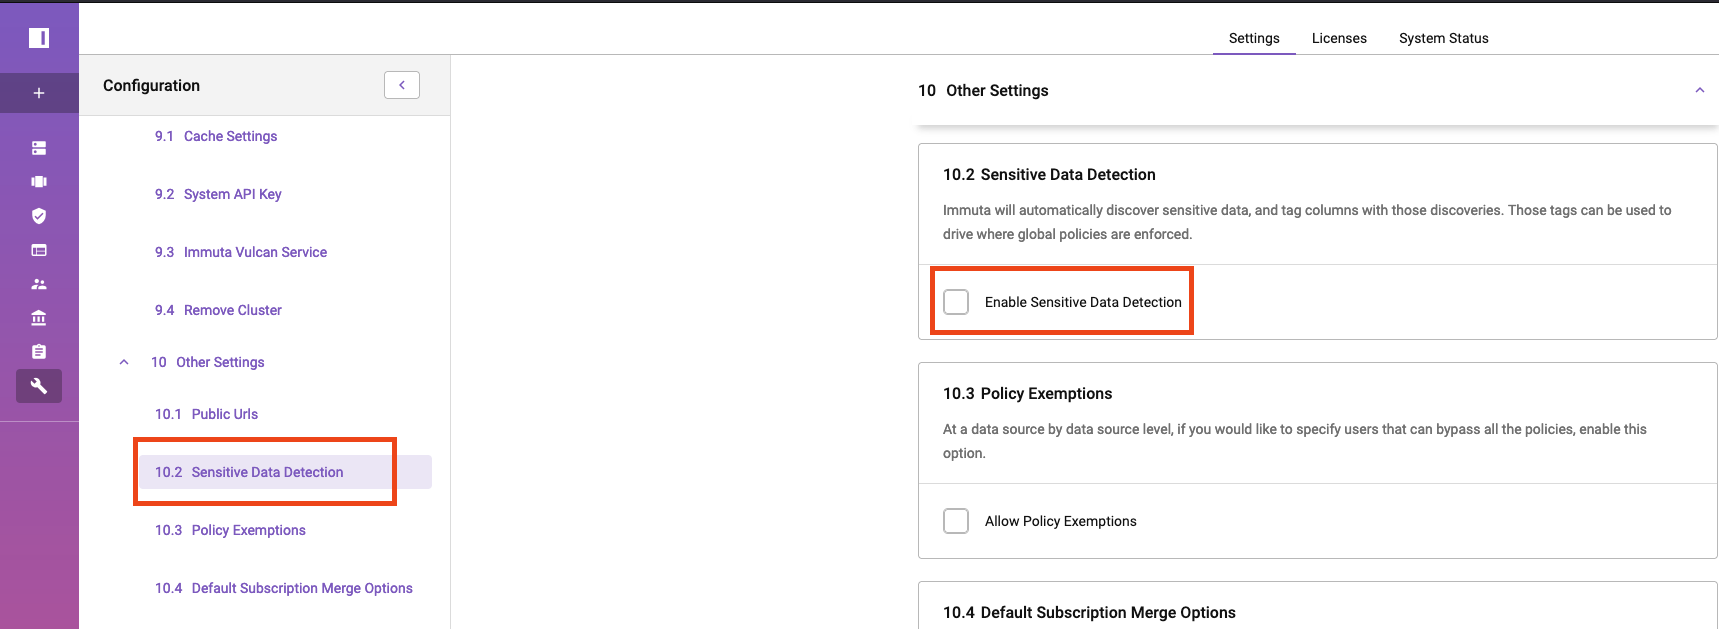Switch to the Licenses tab
Image resolution: width=1719 pixels, height=629 pixels.
click(x=1339, y=38)
